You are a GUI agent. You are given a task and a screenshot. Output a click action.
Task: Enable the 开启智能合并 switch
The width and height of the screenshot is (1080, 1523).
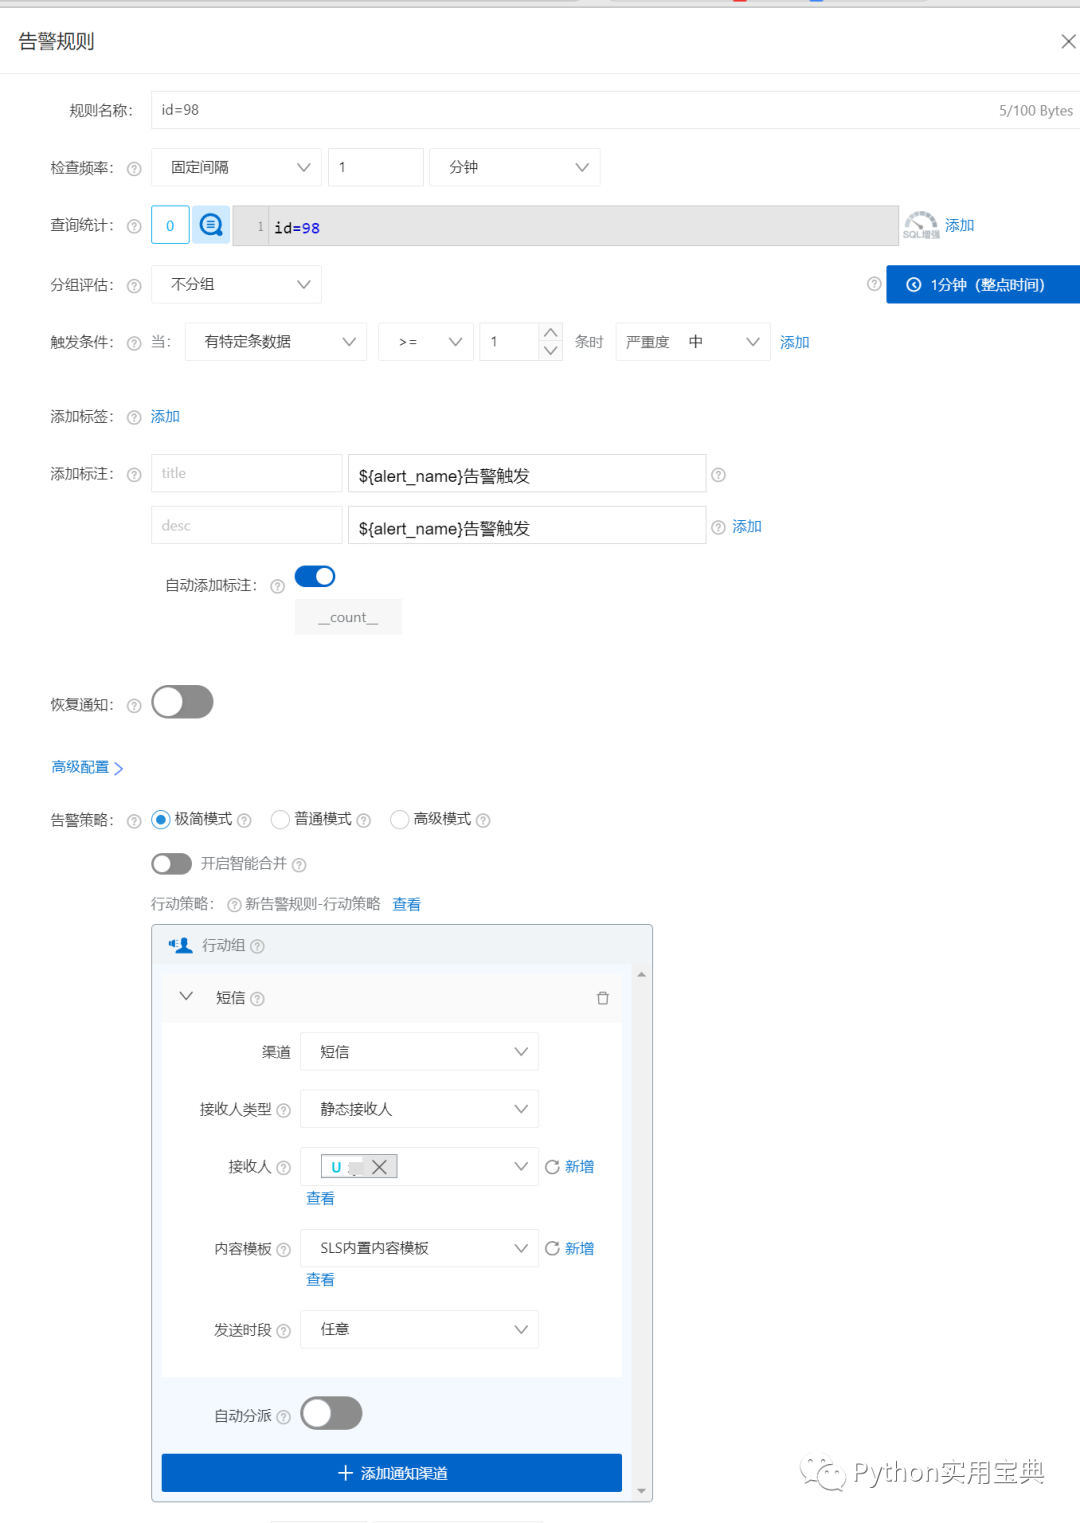coord(171,863)
